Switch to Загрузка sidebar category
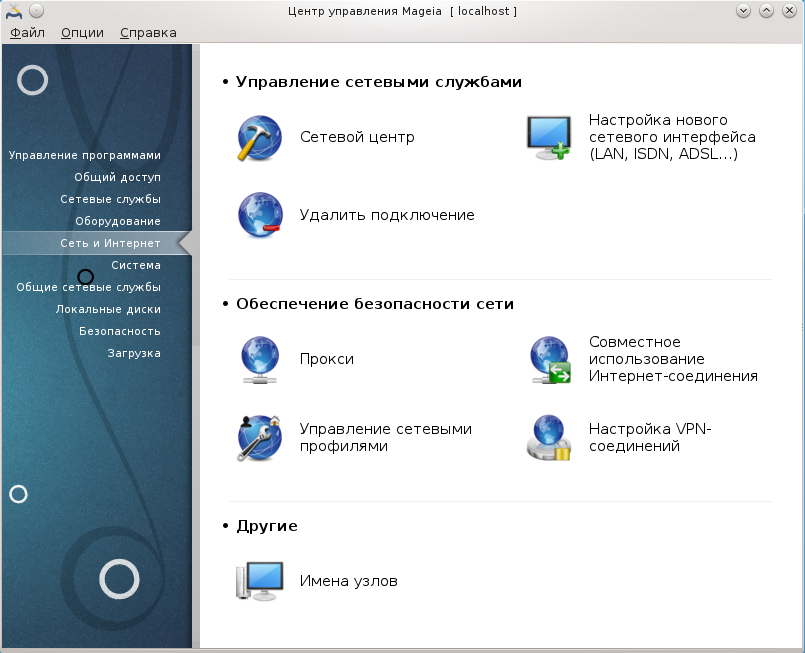Image resolution: width=805 pixels, height=653 pixels. [x=134, y=354]
